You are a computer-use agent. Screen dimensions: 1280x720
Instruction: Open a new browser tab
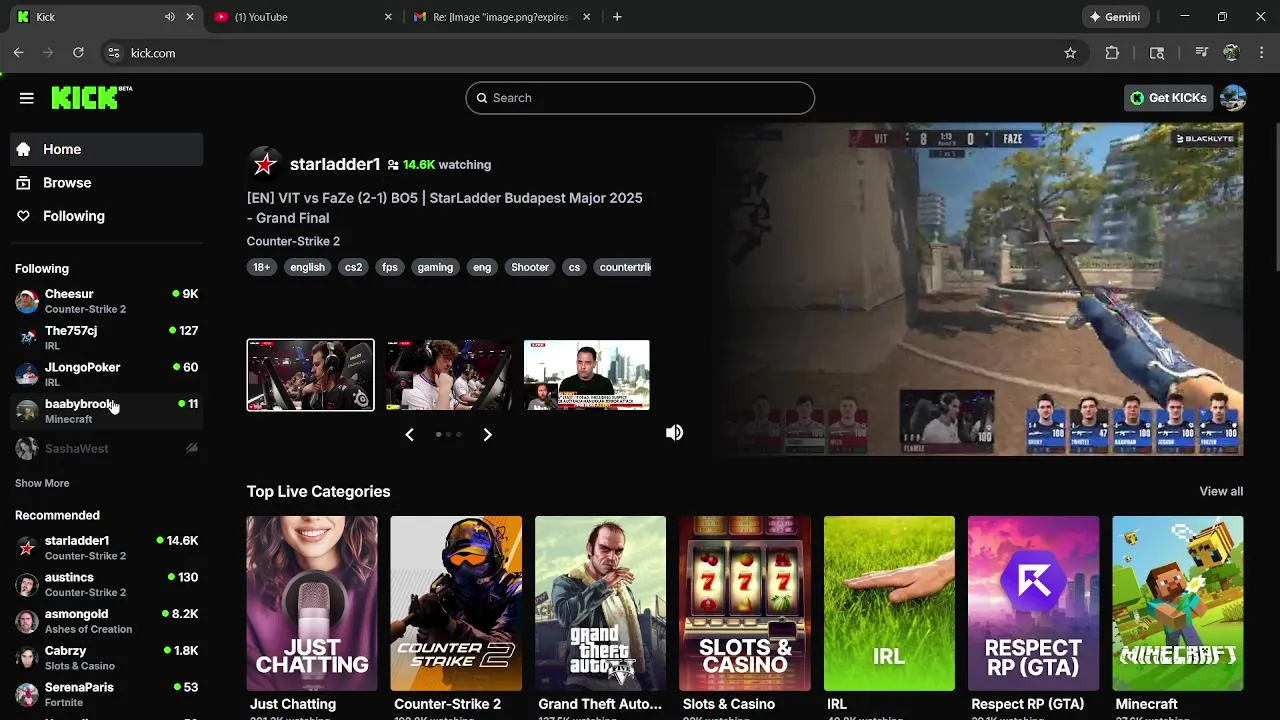pos(617,17)
